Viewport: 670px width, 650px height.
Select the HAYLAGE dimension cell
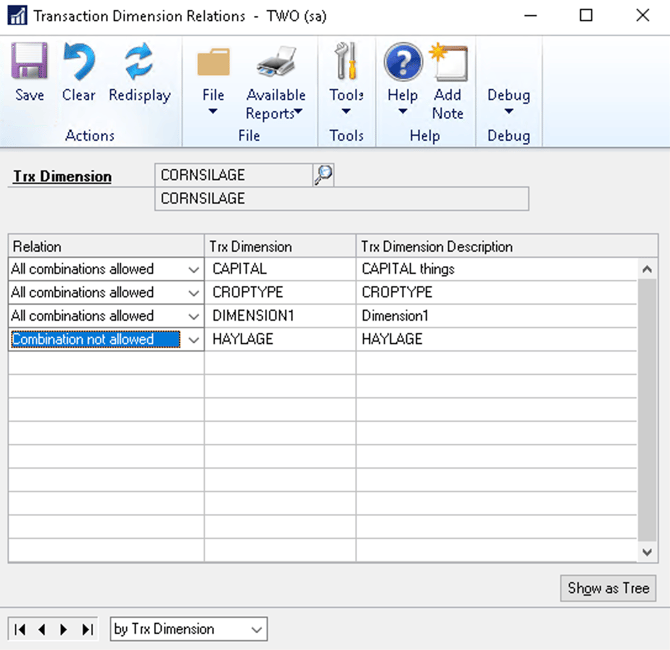point(280,339)
